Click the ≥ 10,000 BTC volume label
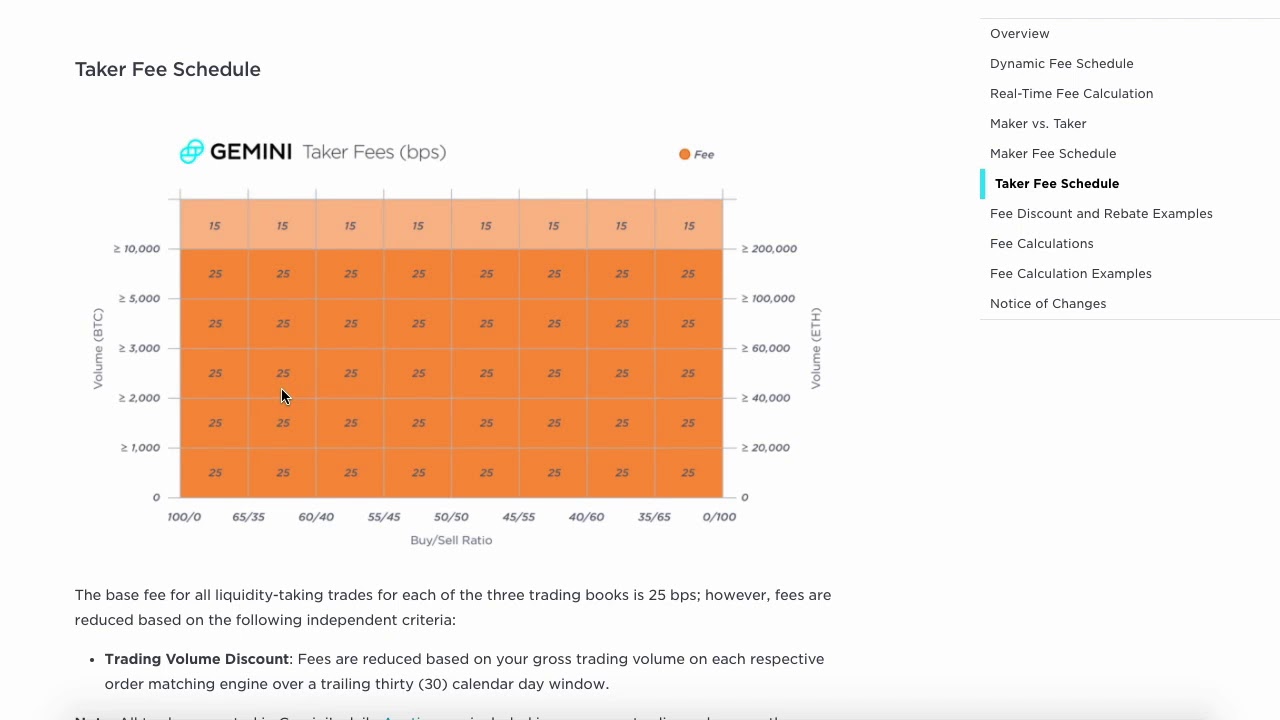This screenshot has width=1280, height=720. coord(137,249)
